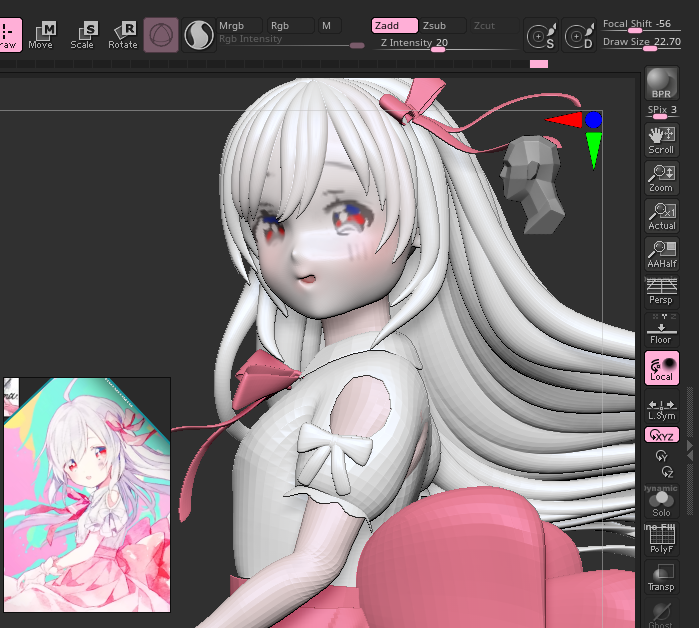Toggle Solo mode button
Screen dimensions: 699x628
click(662, 501)
